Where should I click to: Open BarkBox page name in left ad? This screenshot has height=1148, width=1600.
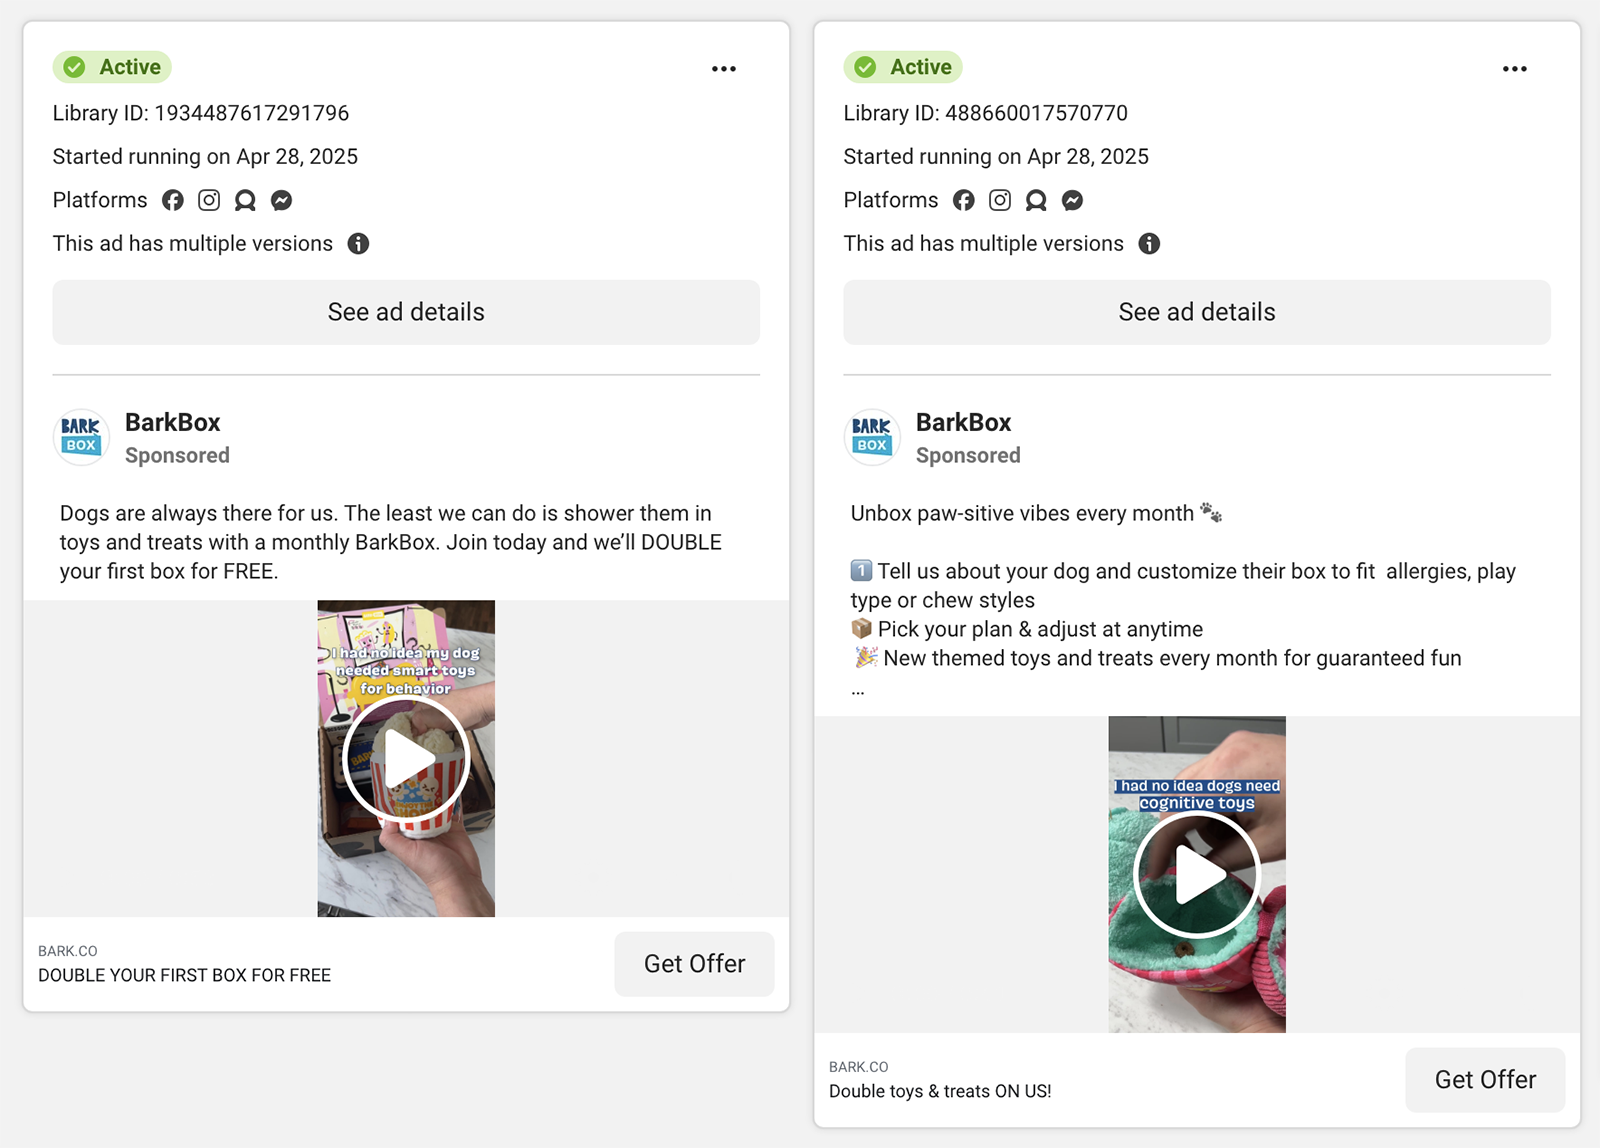[173, 422]
